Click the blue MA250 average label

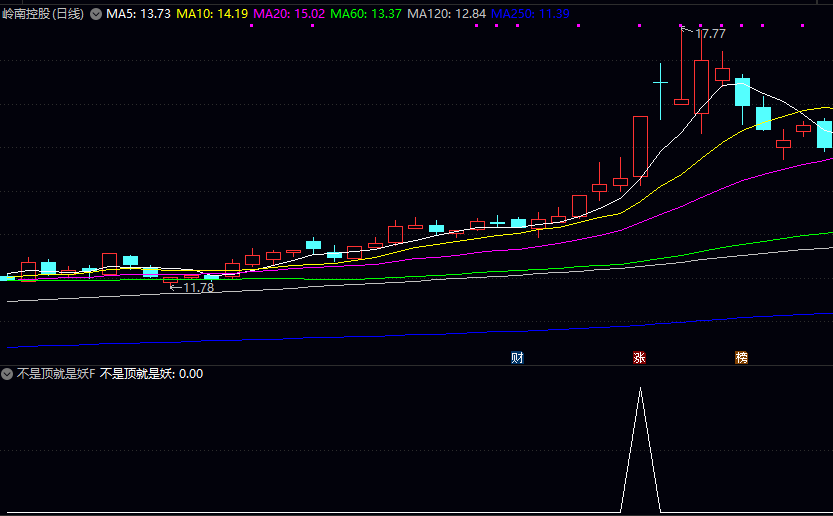click(x=530, y=14)
